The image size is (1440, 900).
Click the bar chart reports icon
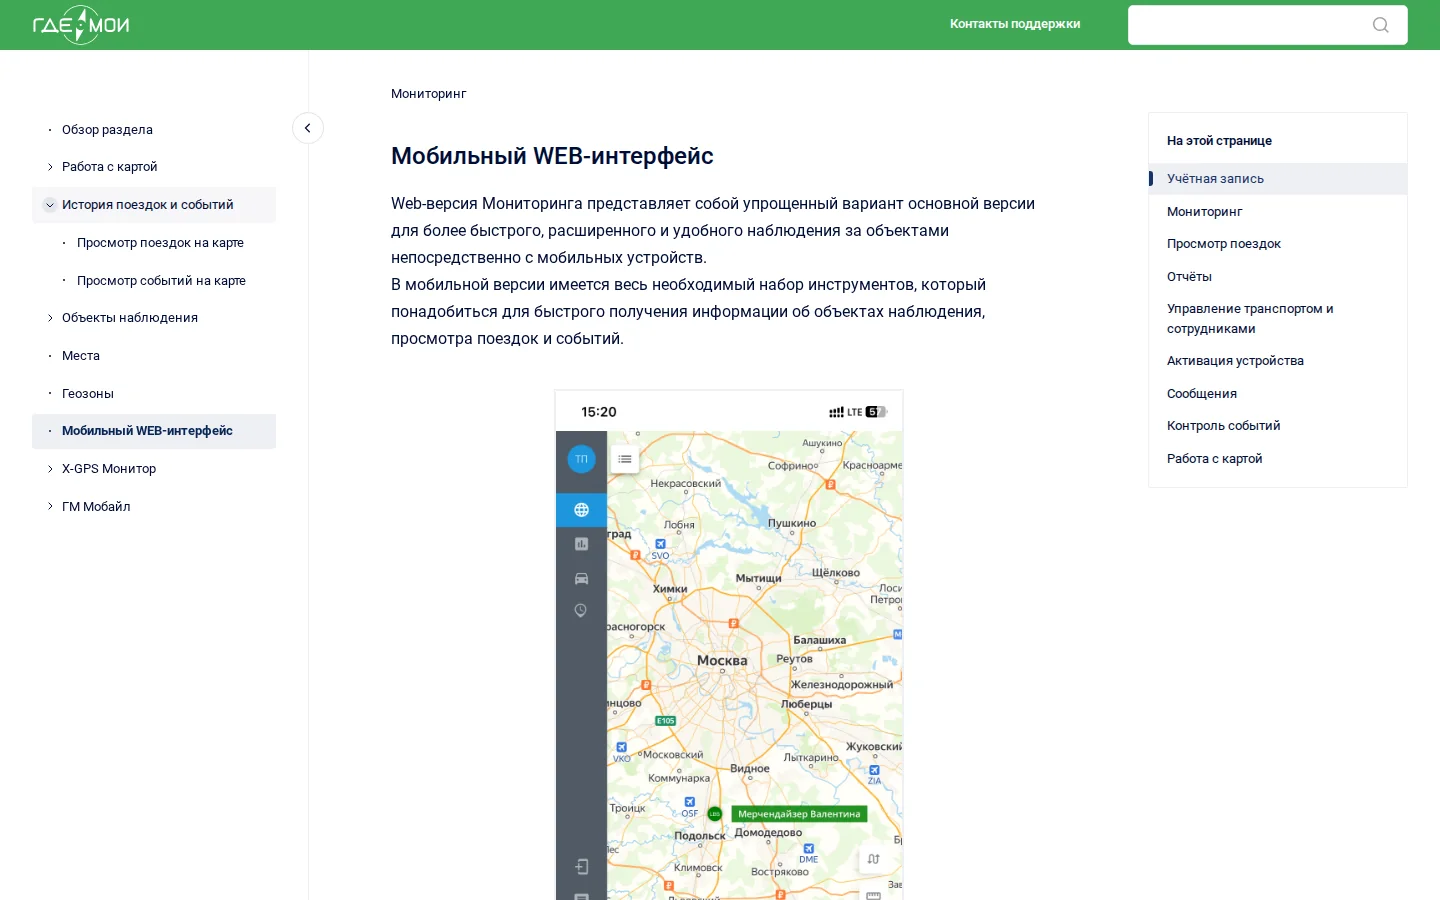581,544
